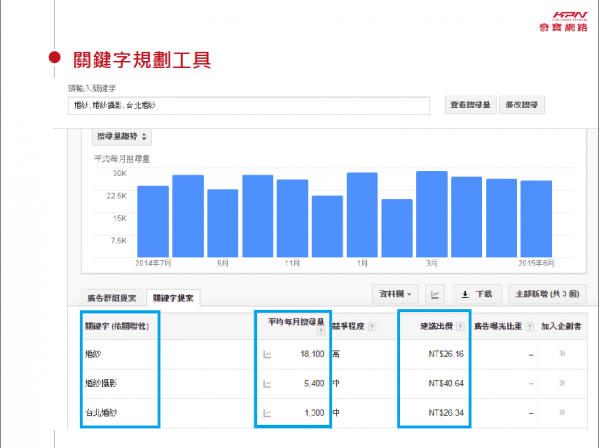Click the 5,400 search volume value
The width and height of the screenshot is (600, 448).
tap(314, 383)
